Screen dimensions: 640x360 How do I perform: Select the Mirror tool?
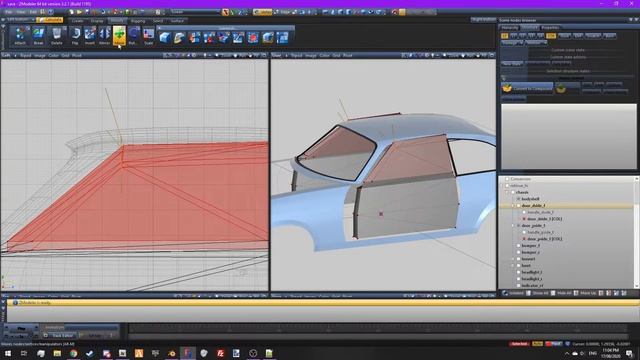[x=104, y=36]
